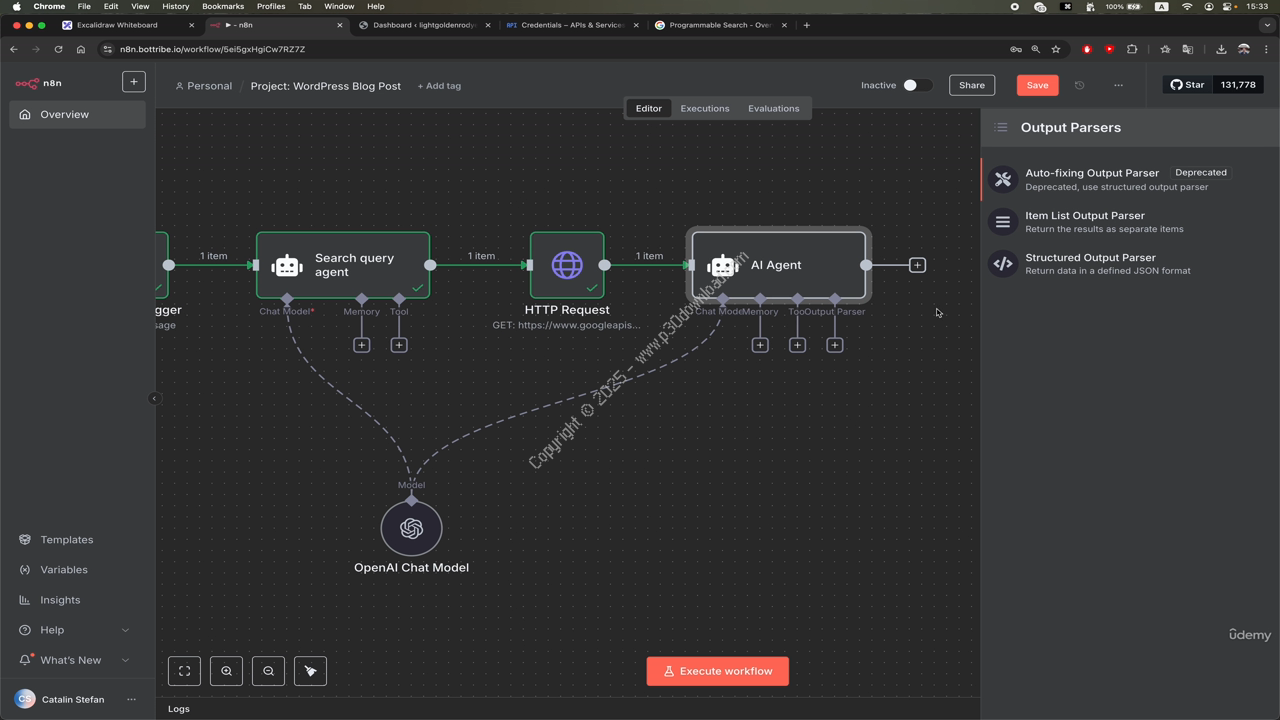Select the HTTP Request node
The height and width of the screenshot is (720, 1280).
567,265
